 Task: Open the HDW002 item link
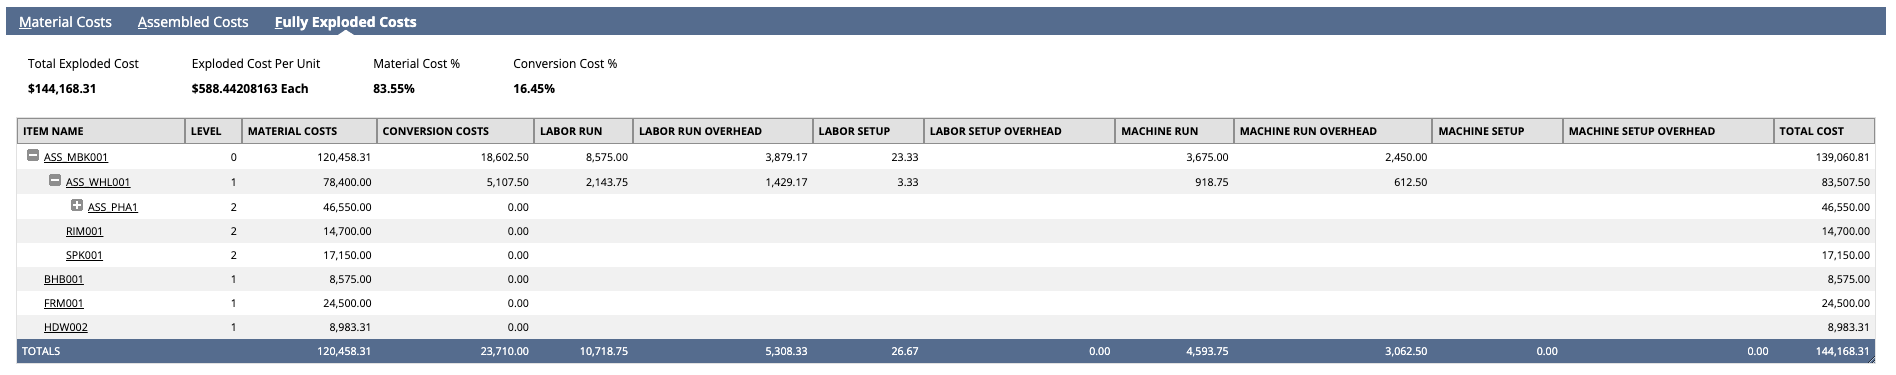66,327
